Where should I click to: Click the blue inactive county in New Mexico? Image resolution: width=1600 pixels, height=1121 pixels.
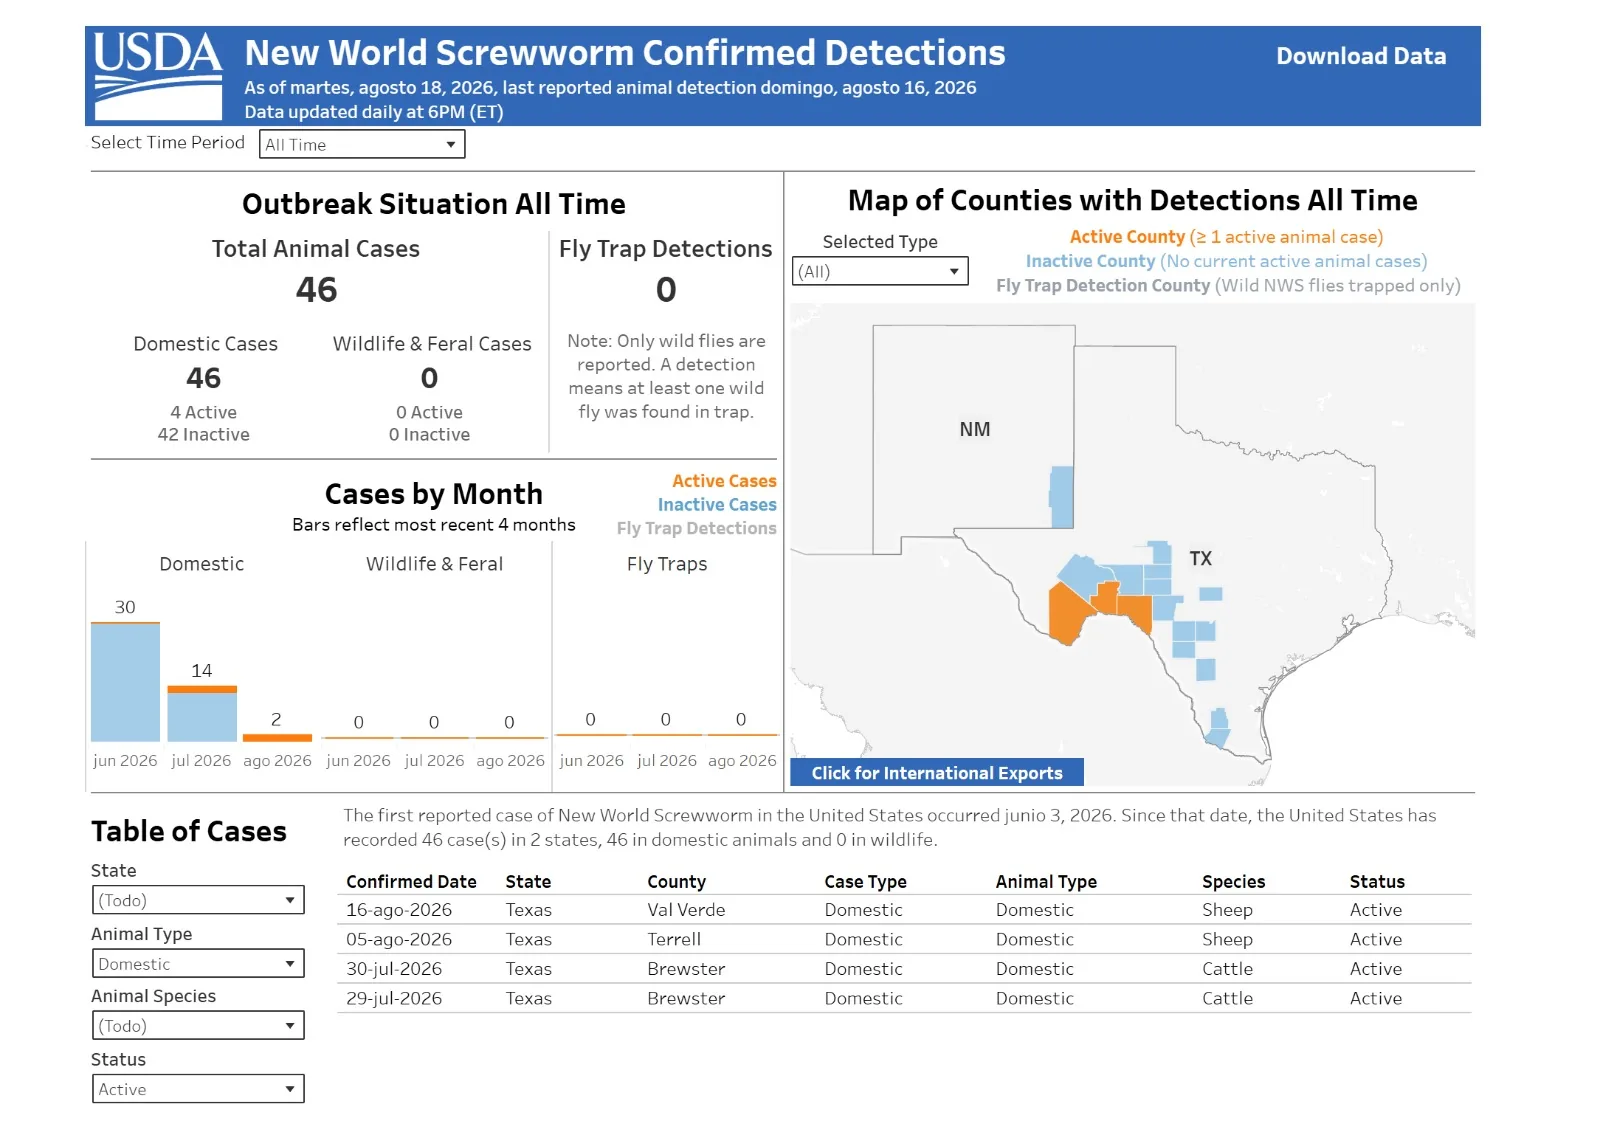pos(1062,497)
